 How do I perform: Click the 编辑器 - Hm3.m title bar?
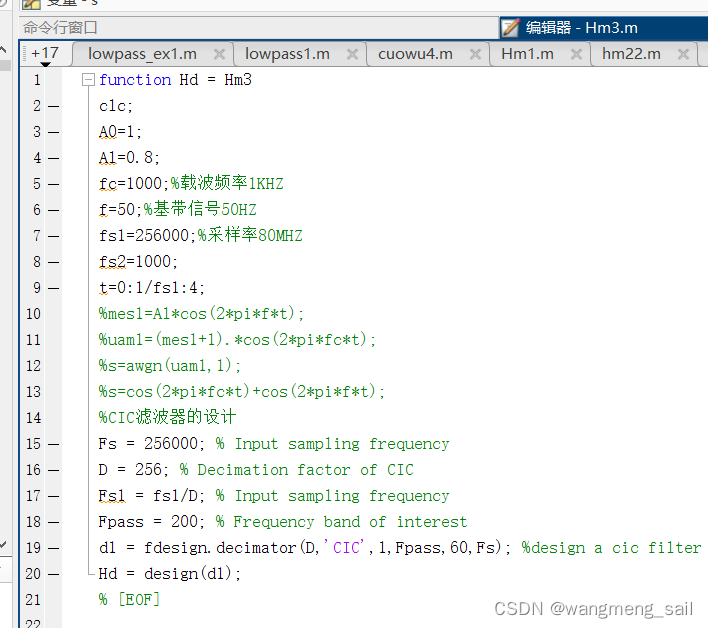tap(604, 28)
